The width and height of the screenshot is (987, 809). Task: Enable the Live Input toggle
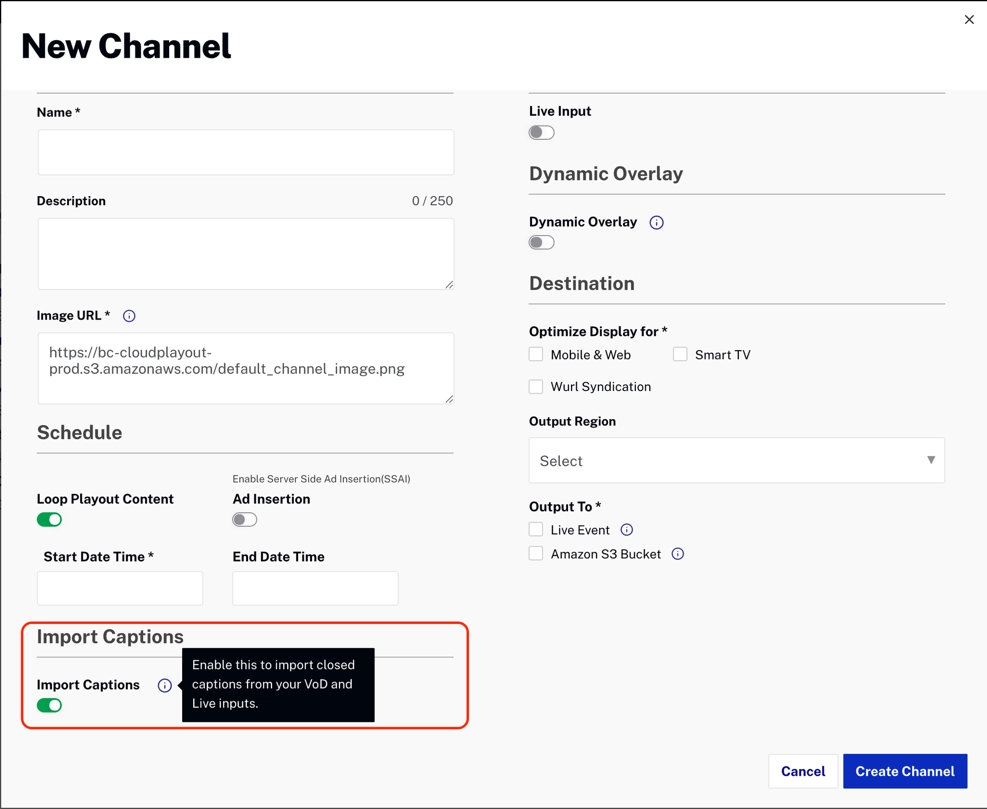[541, 132]
